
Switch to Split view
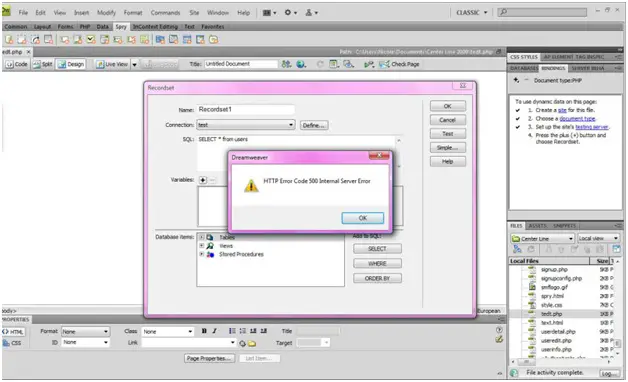(42, 64)
